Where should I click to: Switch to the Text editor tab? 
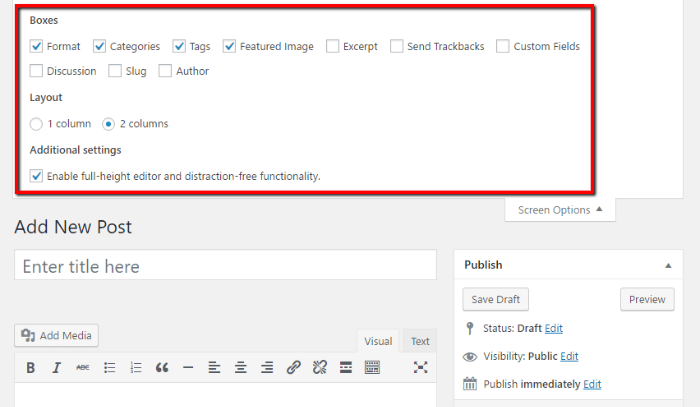tap(420, 341)
